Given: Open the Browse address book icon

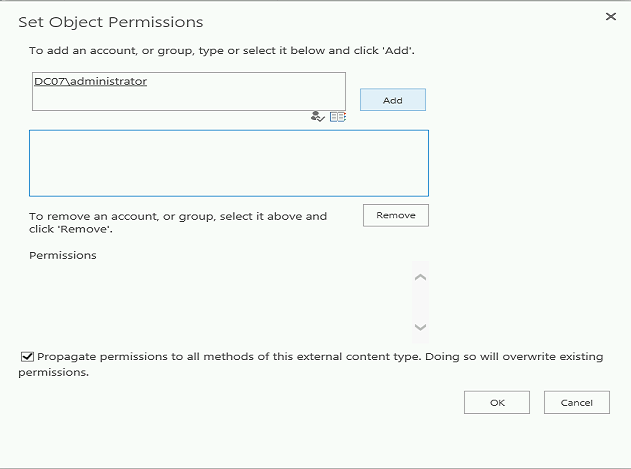Looking at the screenshot, I should pyautogui.click(x=338, y=116).
